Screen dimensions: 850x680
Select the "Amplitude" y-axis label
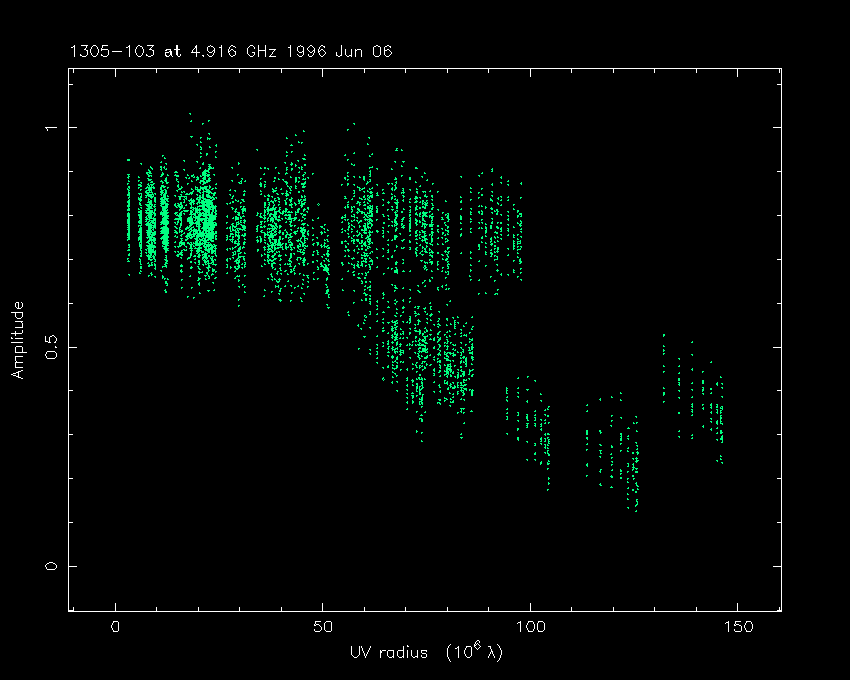(17, 340)
